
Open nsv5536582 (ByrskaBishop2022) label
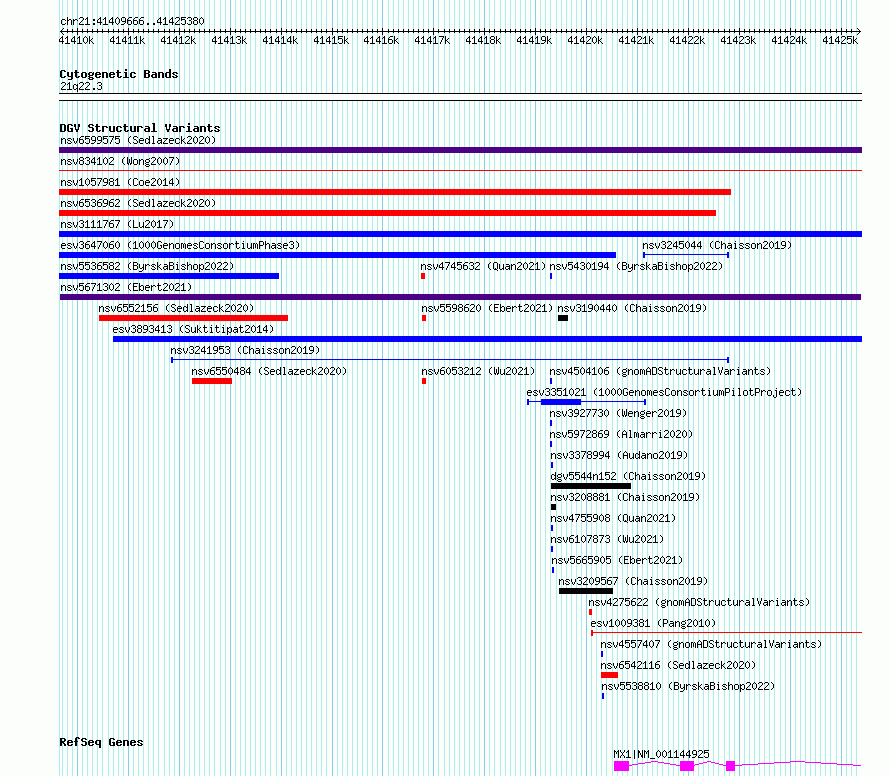147,266
